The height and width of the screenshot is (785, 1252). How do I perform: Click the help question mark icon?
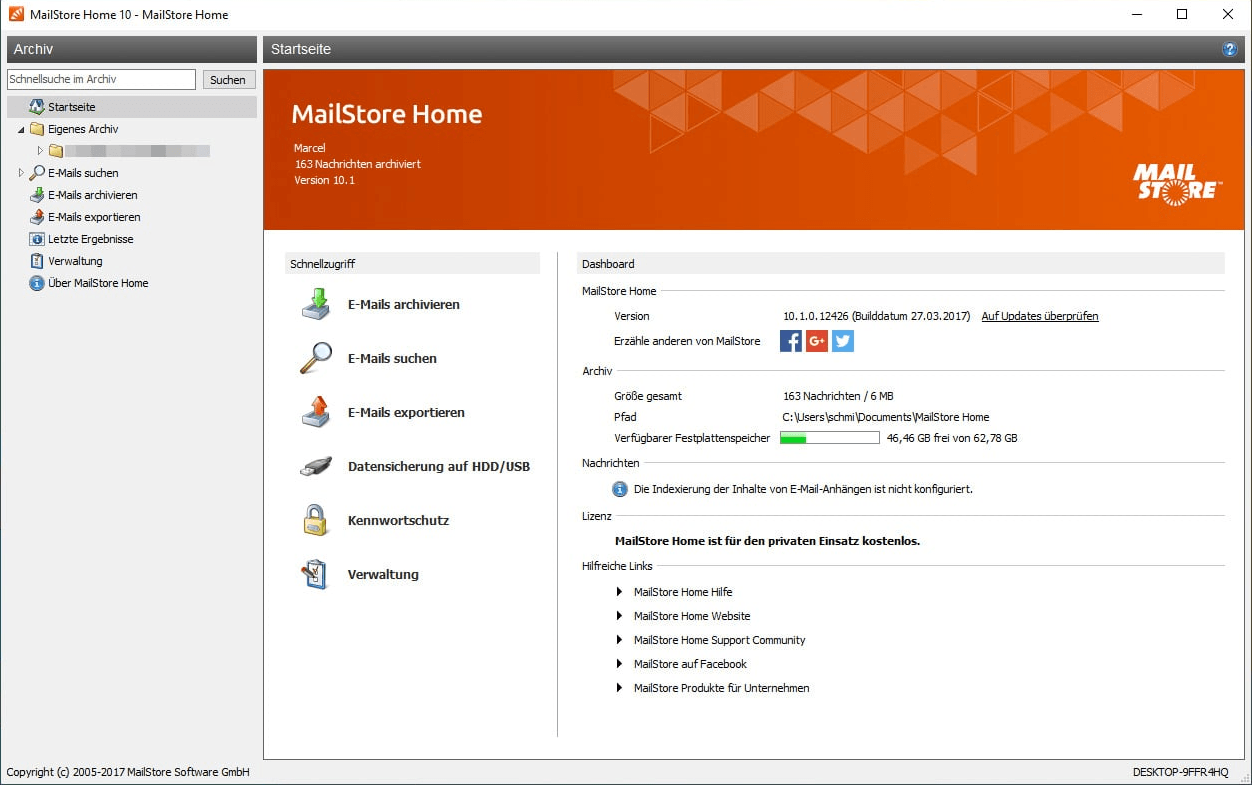[1230, 49]
